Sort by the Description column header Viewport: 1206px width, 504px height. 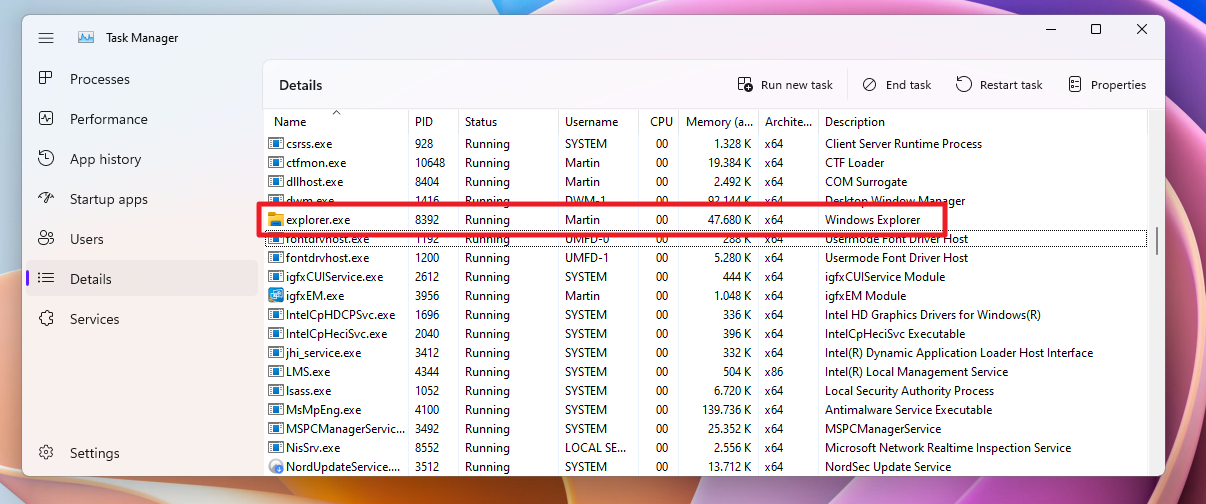[x=982, y=122]
